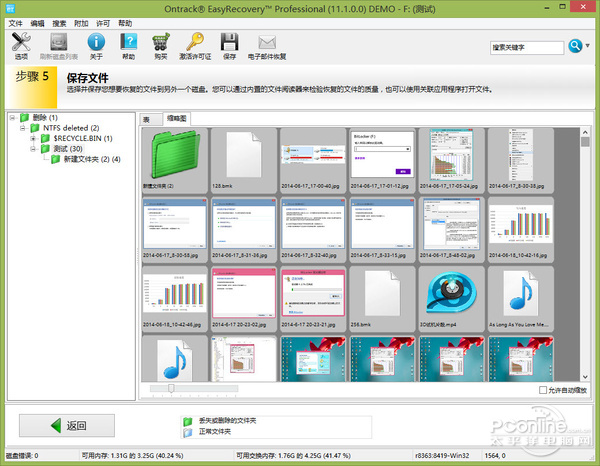Click the 保存 floppy disk icon
Screen dimensions: 600x466
[229, 46]
